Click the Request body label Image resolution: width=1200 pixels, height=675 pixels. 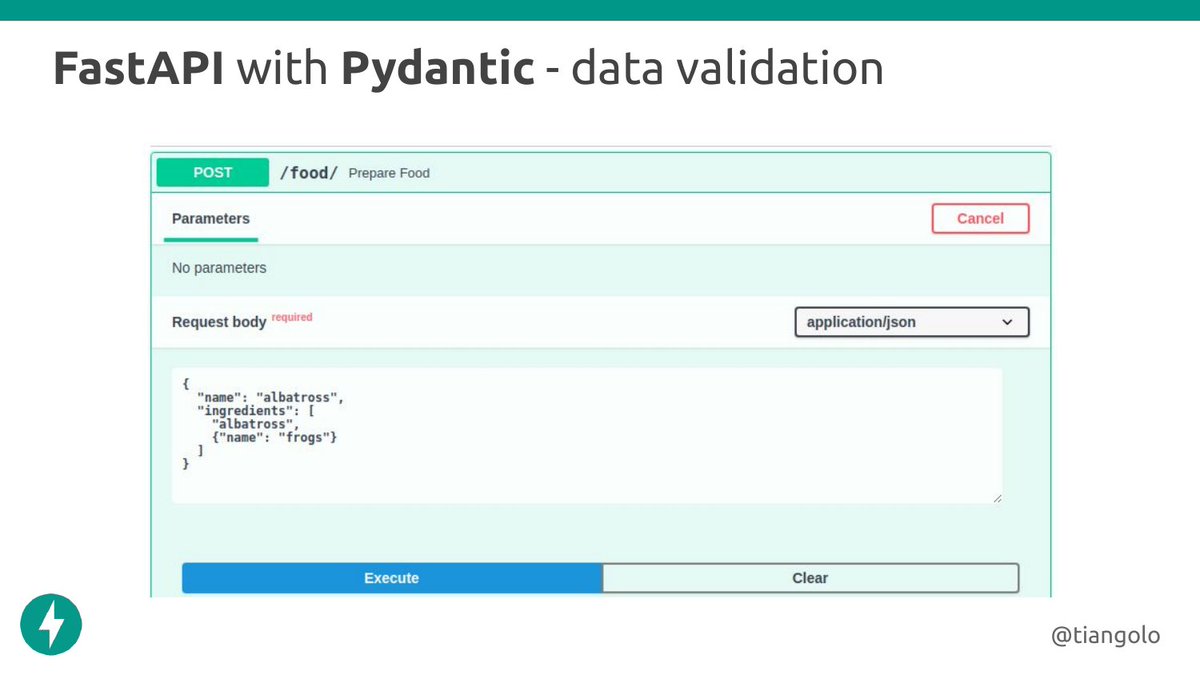pos(219,322)
